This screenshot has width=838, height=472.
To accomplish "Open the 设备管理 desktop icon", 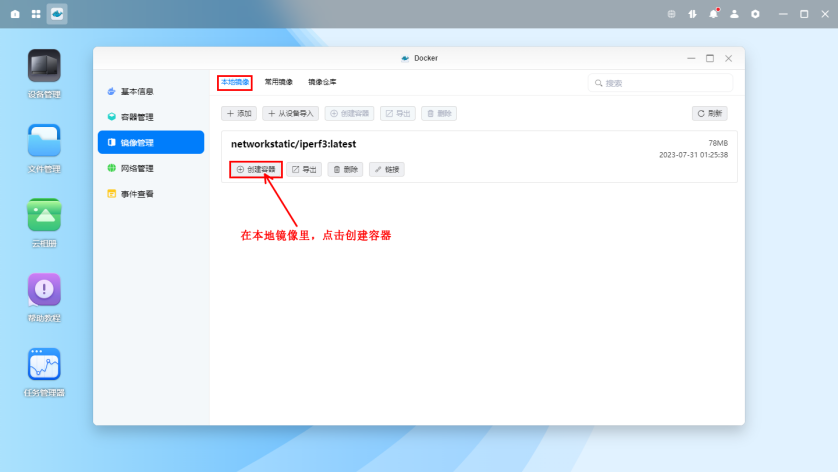I will pyautogui.click(x=44, y=66).
